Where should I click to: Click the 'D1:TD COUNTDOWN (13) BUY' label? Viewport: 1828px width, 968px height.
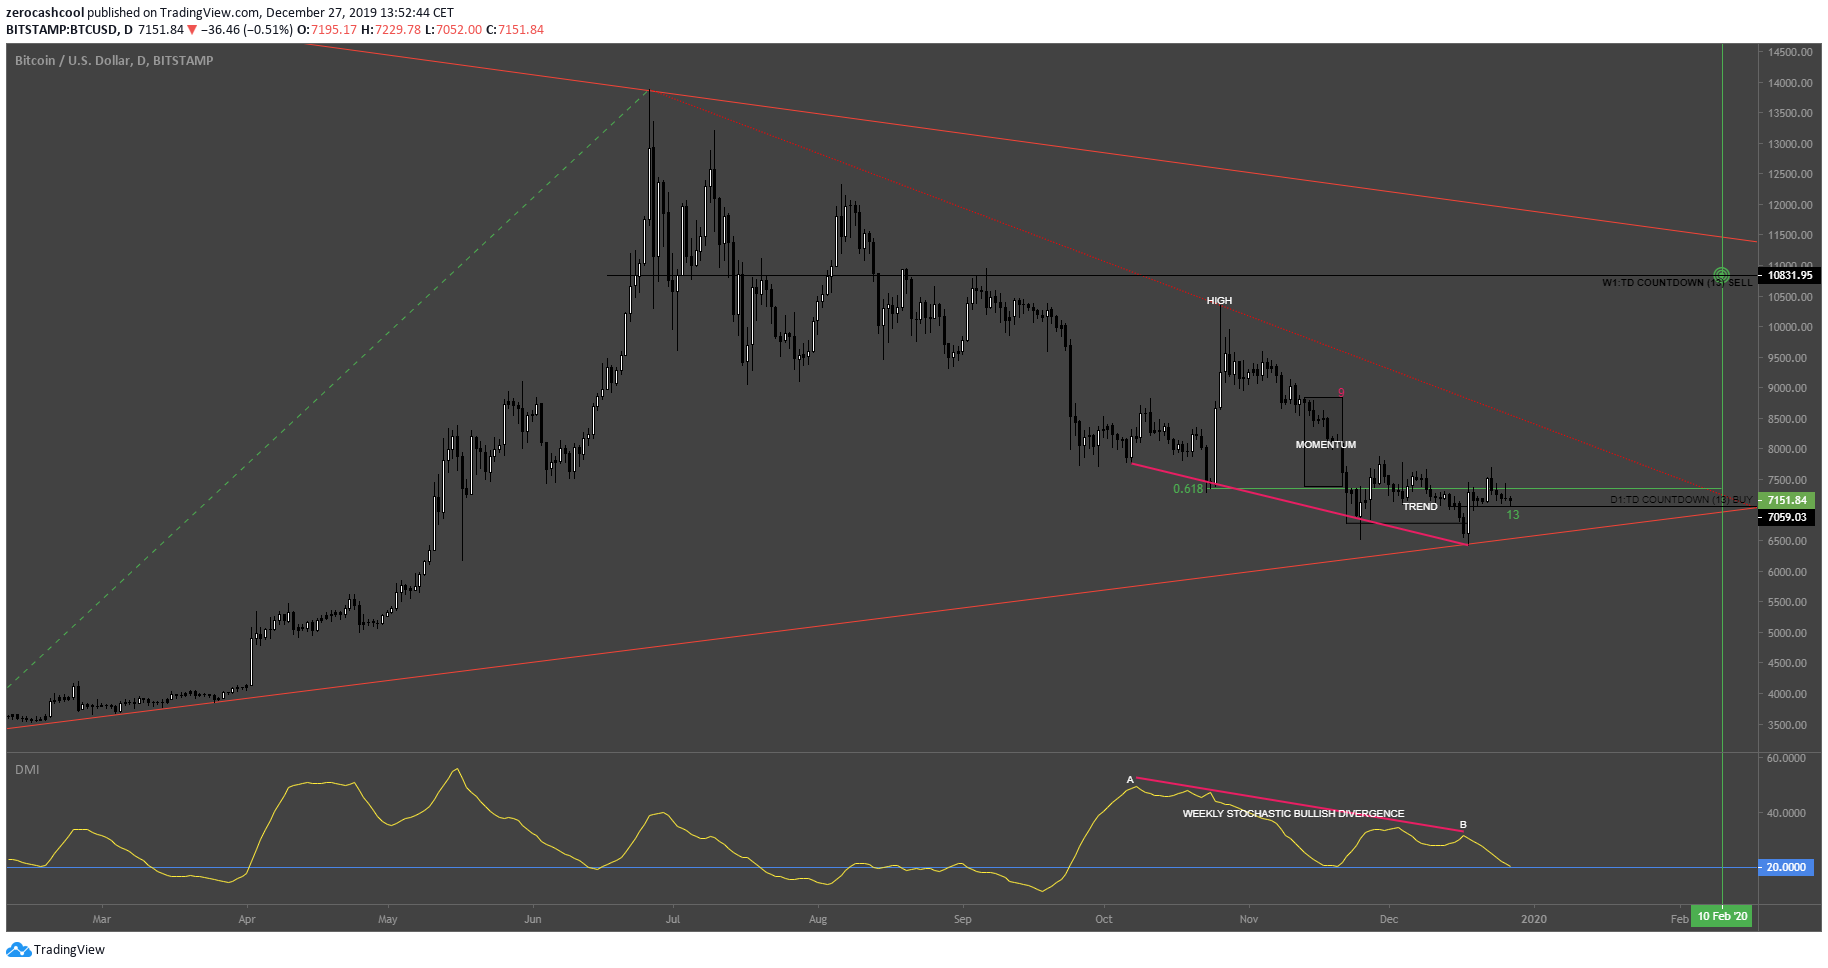tap(1681, 499)
